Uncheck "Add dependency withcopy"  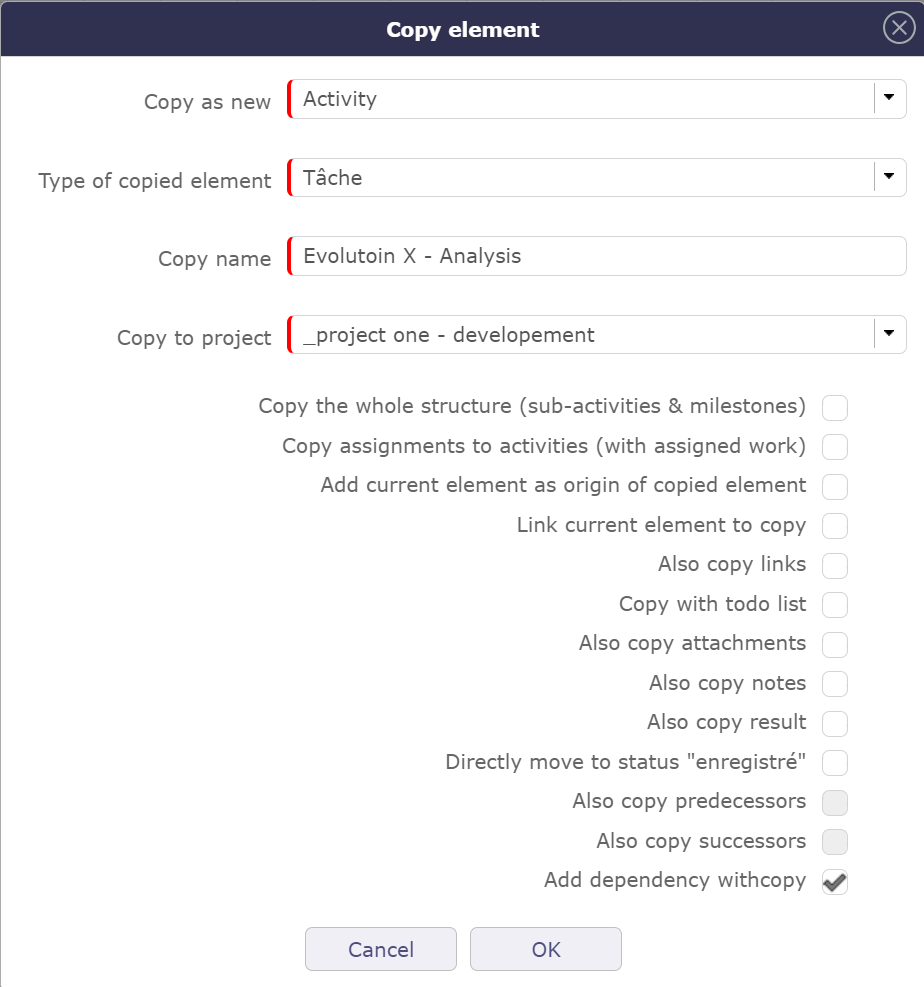(x=834, y=881)
